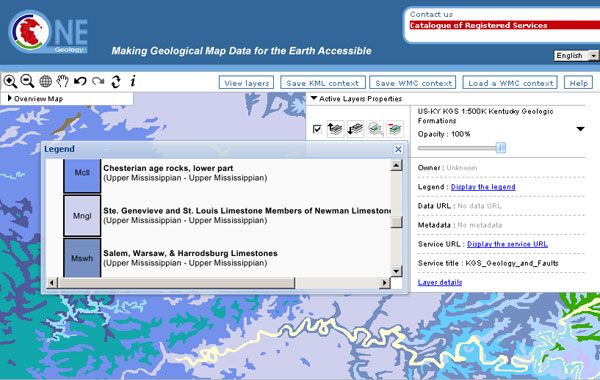Remove the layer from the map

[395, 129]
